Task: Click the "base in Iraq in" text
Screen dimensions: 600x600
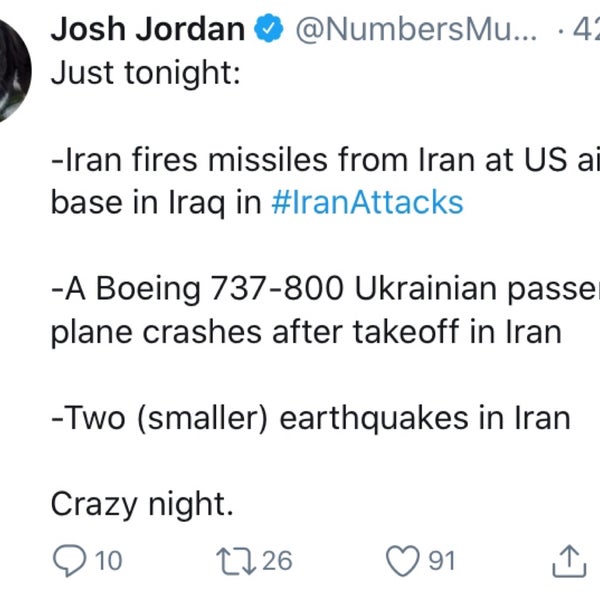Action: point(156,202)
